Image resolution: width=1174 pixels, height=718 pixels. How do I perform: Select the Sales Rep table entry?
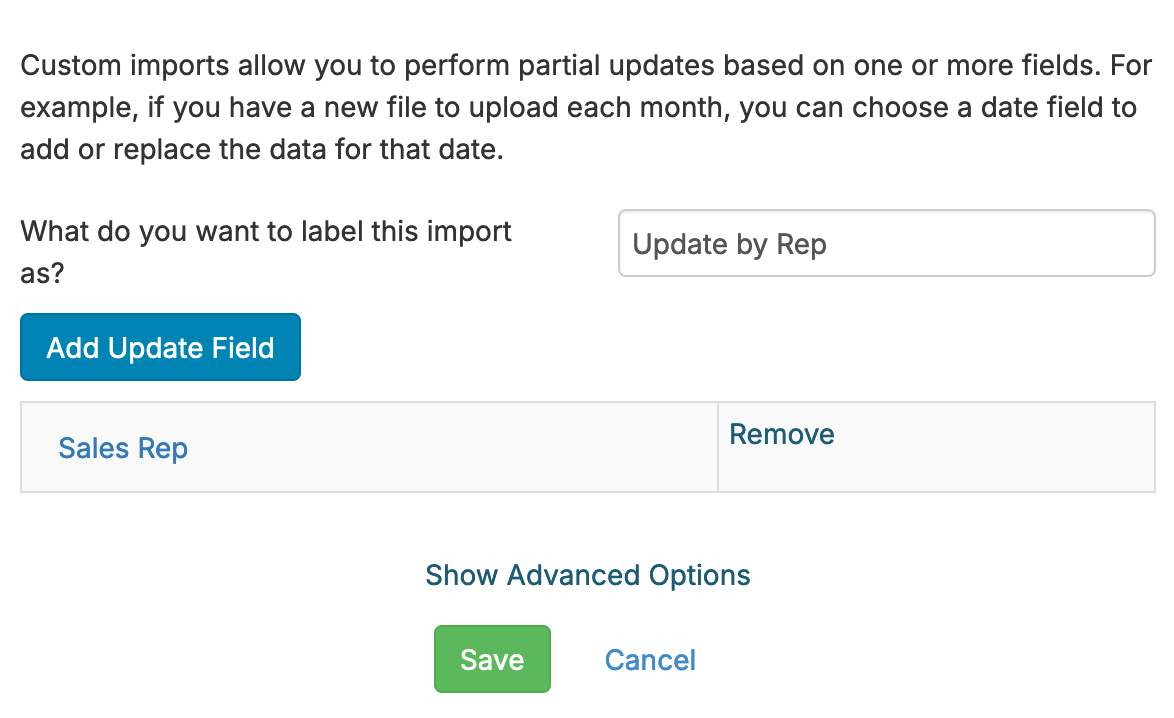[123, 448]
